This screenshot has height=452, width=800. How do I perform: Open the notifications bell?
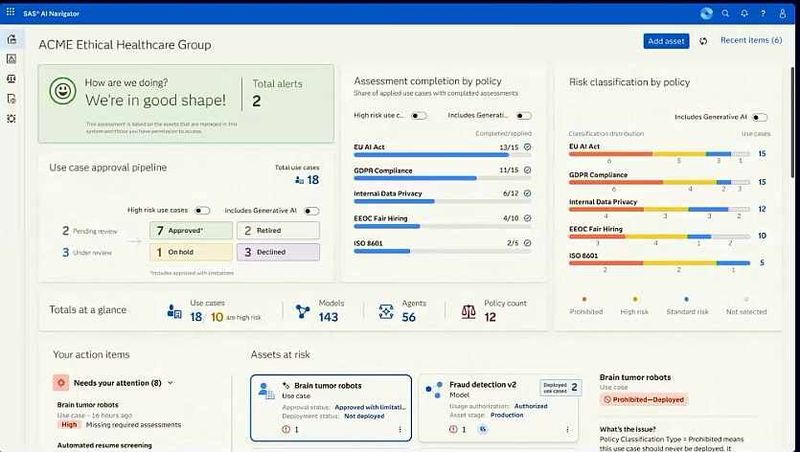[x=744, y=13]
